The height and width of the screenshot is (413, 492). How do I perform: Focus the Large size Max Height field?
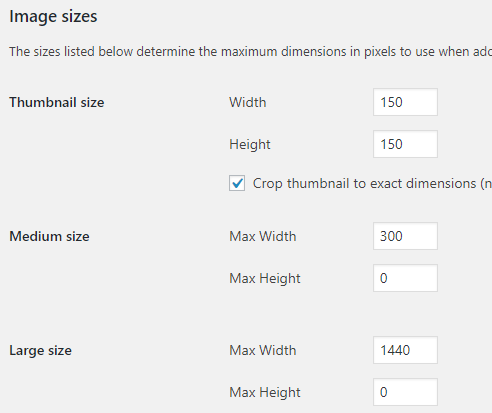click(405, 392)
